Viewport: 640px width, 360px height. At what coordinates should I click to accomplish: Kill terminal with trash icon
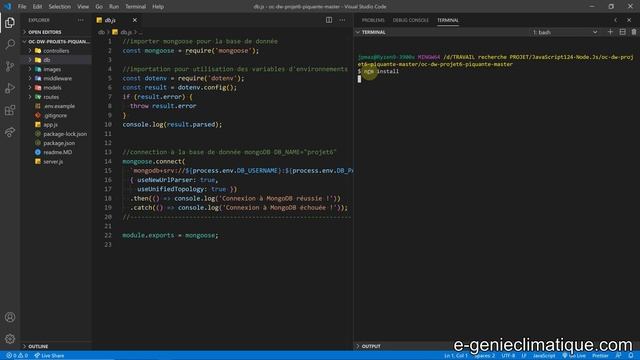[x=634, y=32]
